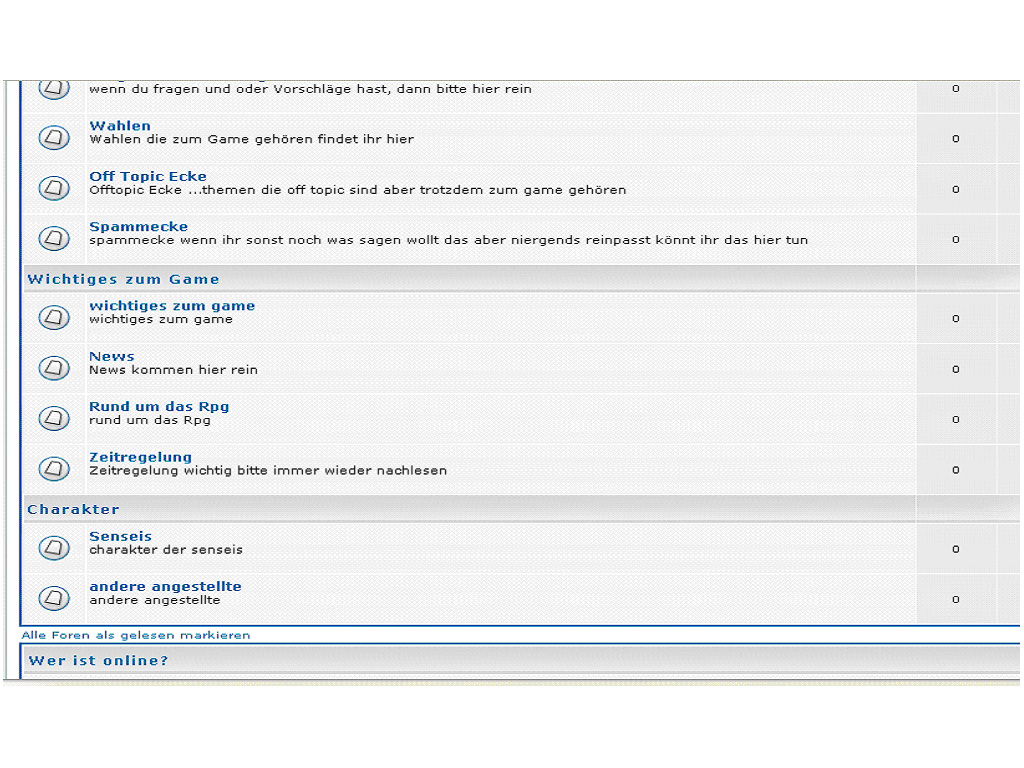The image size is (1024, 768).
Task: Open the Wahlen forum
Action: tap(120, 126)
